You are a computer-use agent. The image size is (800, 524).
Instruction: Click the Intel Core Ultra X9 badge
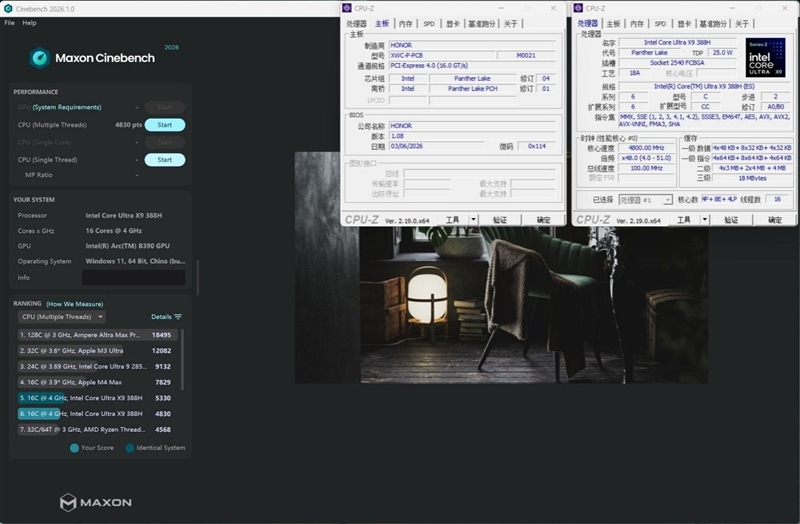click(765, 58)
